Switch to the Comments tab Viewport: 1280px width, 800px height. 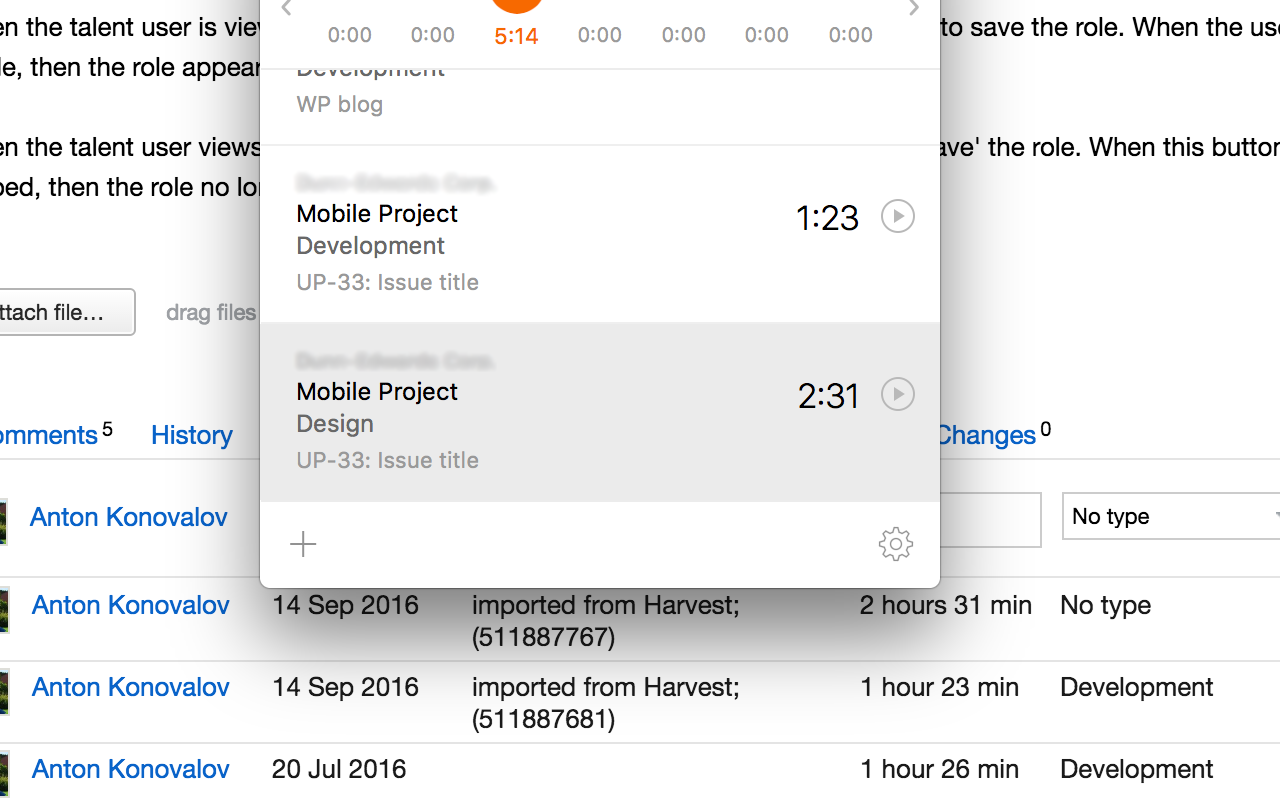coord(50,435)
